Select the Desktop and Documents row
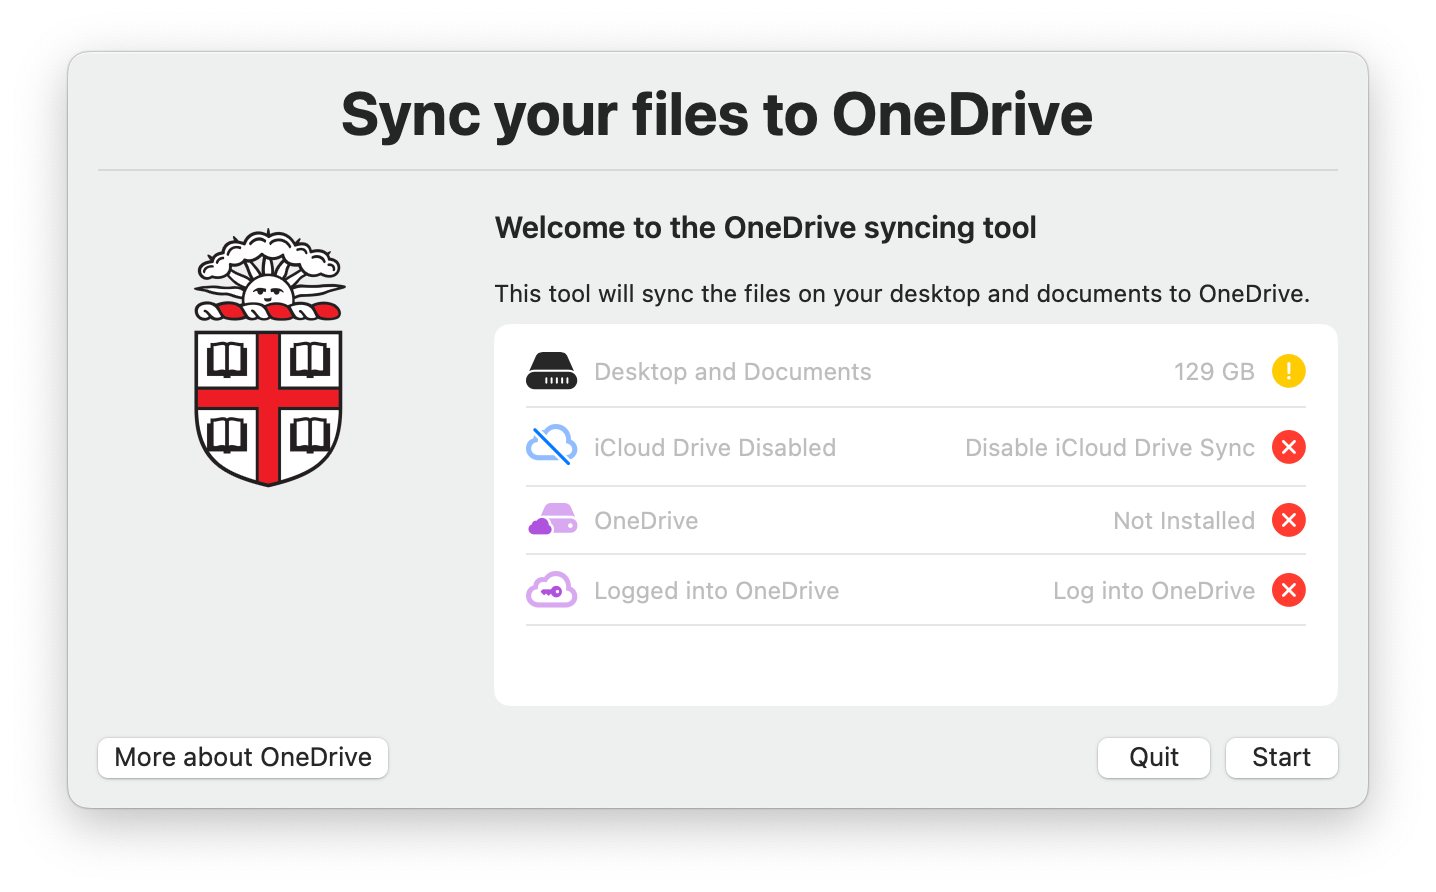The image size is (1436, 892). pos(733,371)
